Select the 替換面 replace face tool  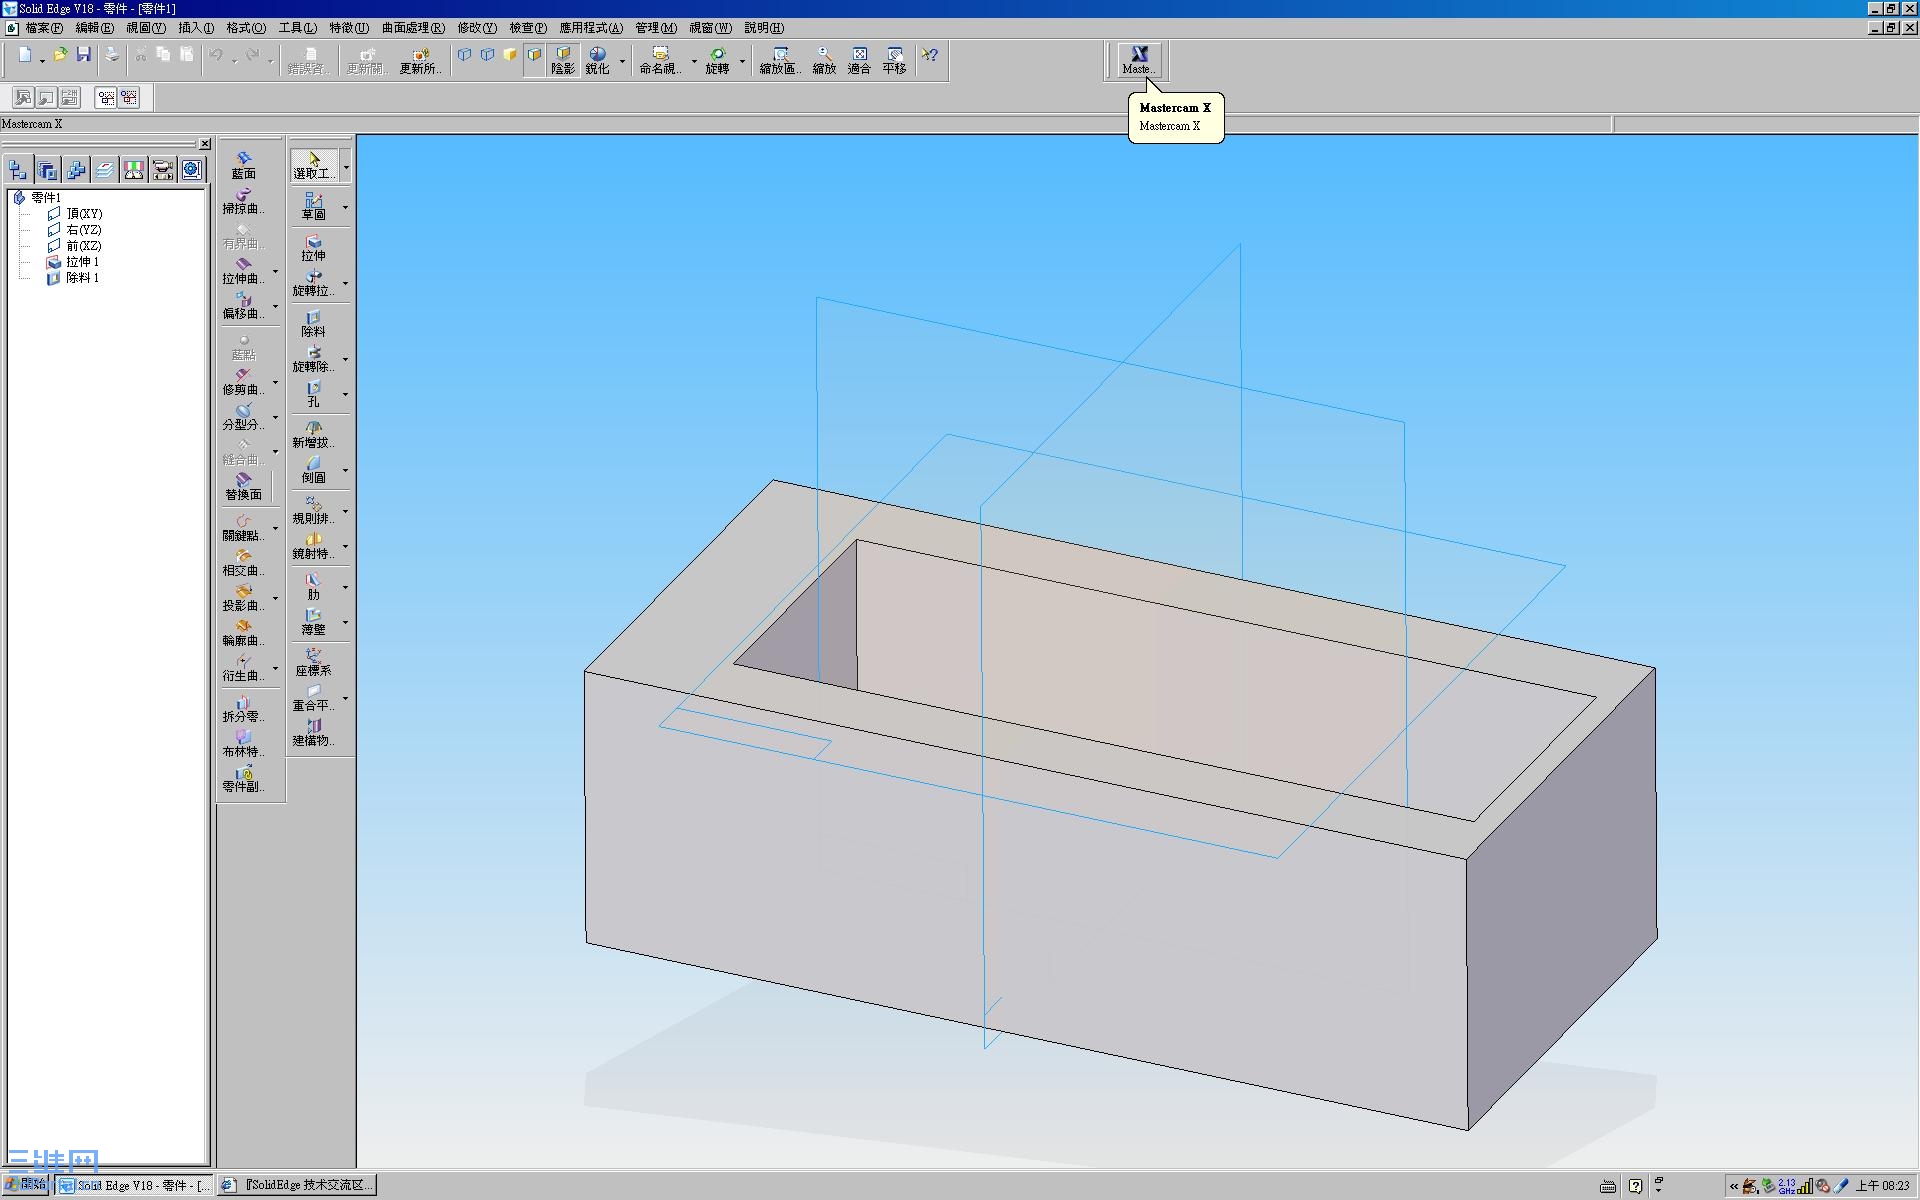click(x=243, y=486)
